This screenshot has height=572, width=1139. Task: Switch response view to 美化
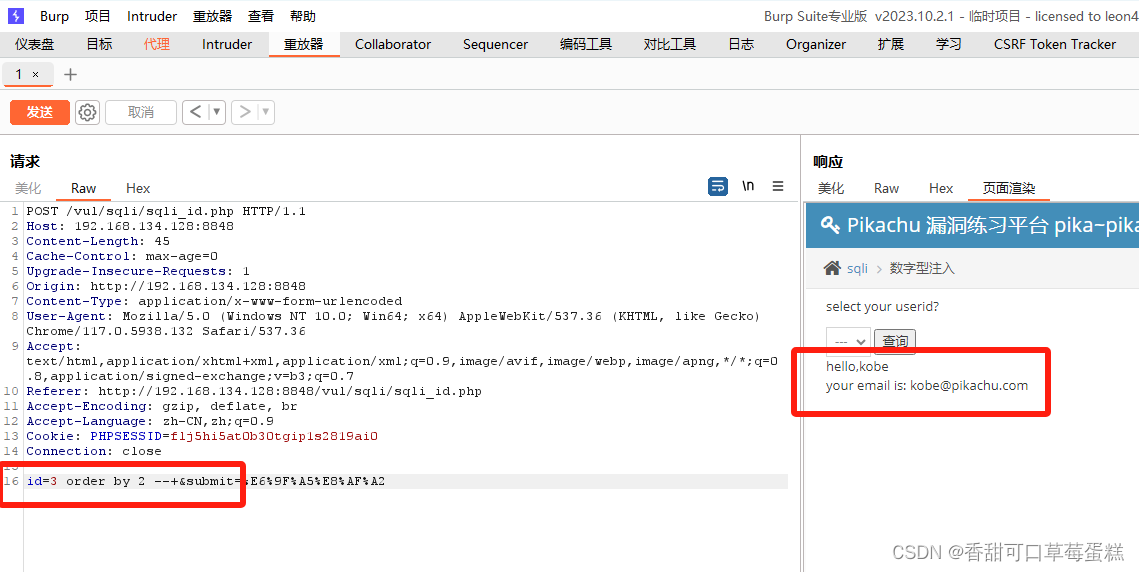[831, 188]
